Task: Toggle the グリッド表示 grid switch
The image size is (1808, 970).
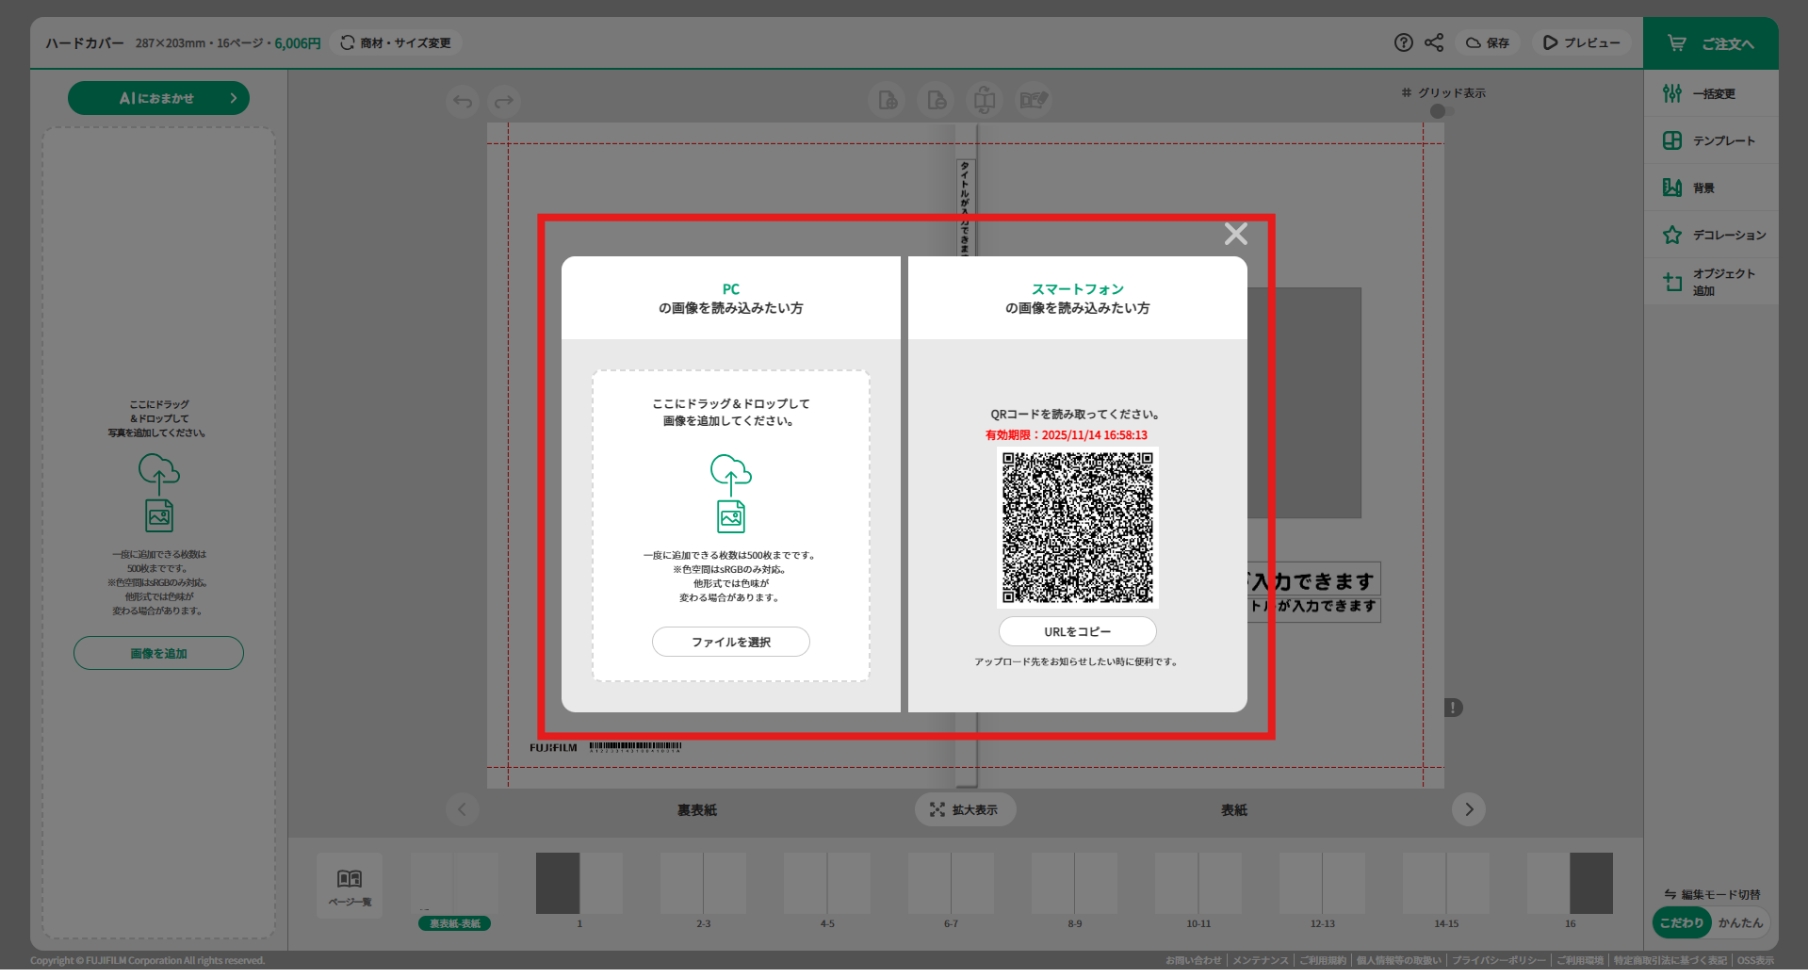Action: [1441, 111]
